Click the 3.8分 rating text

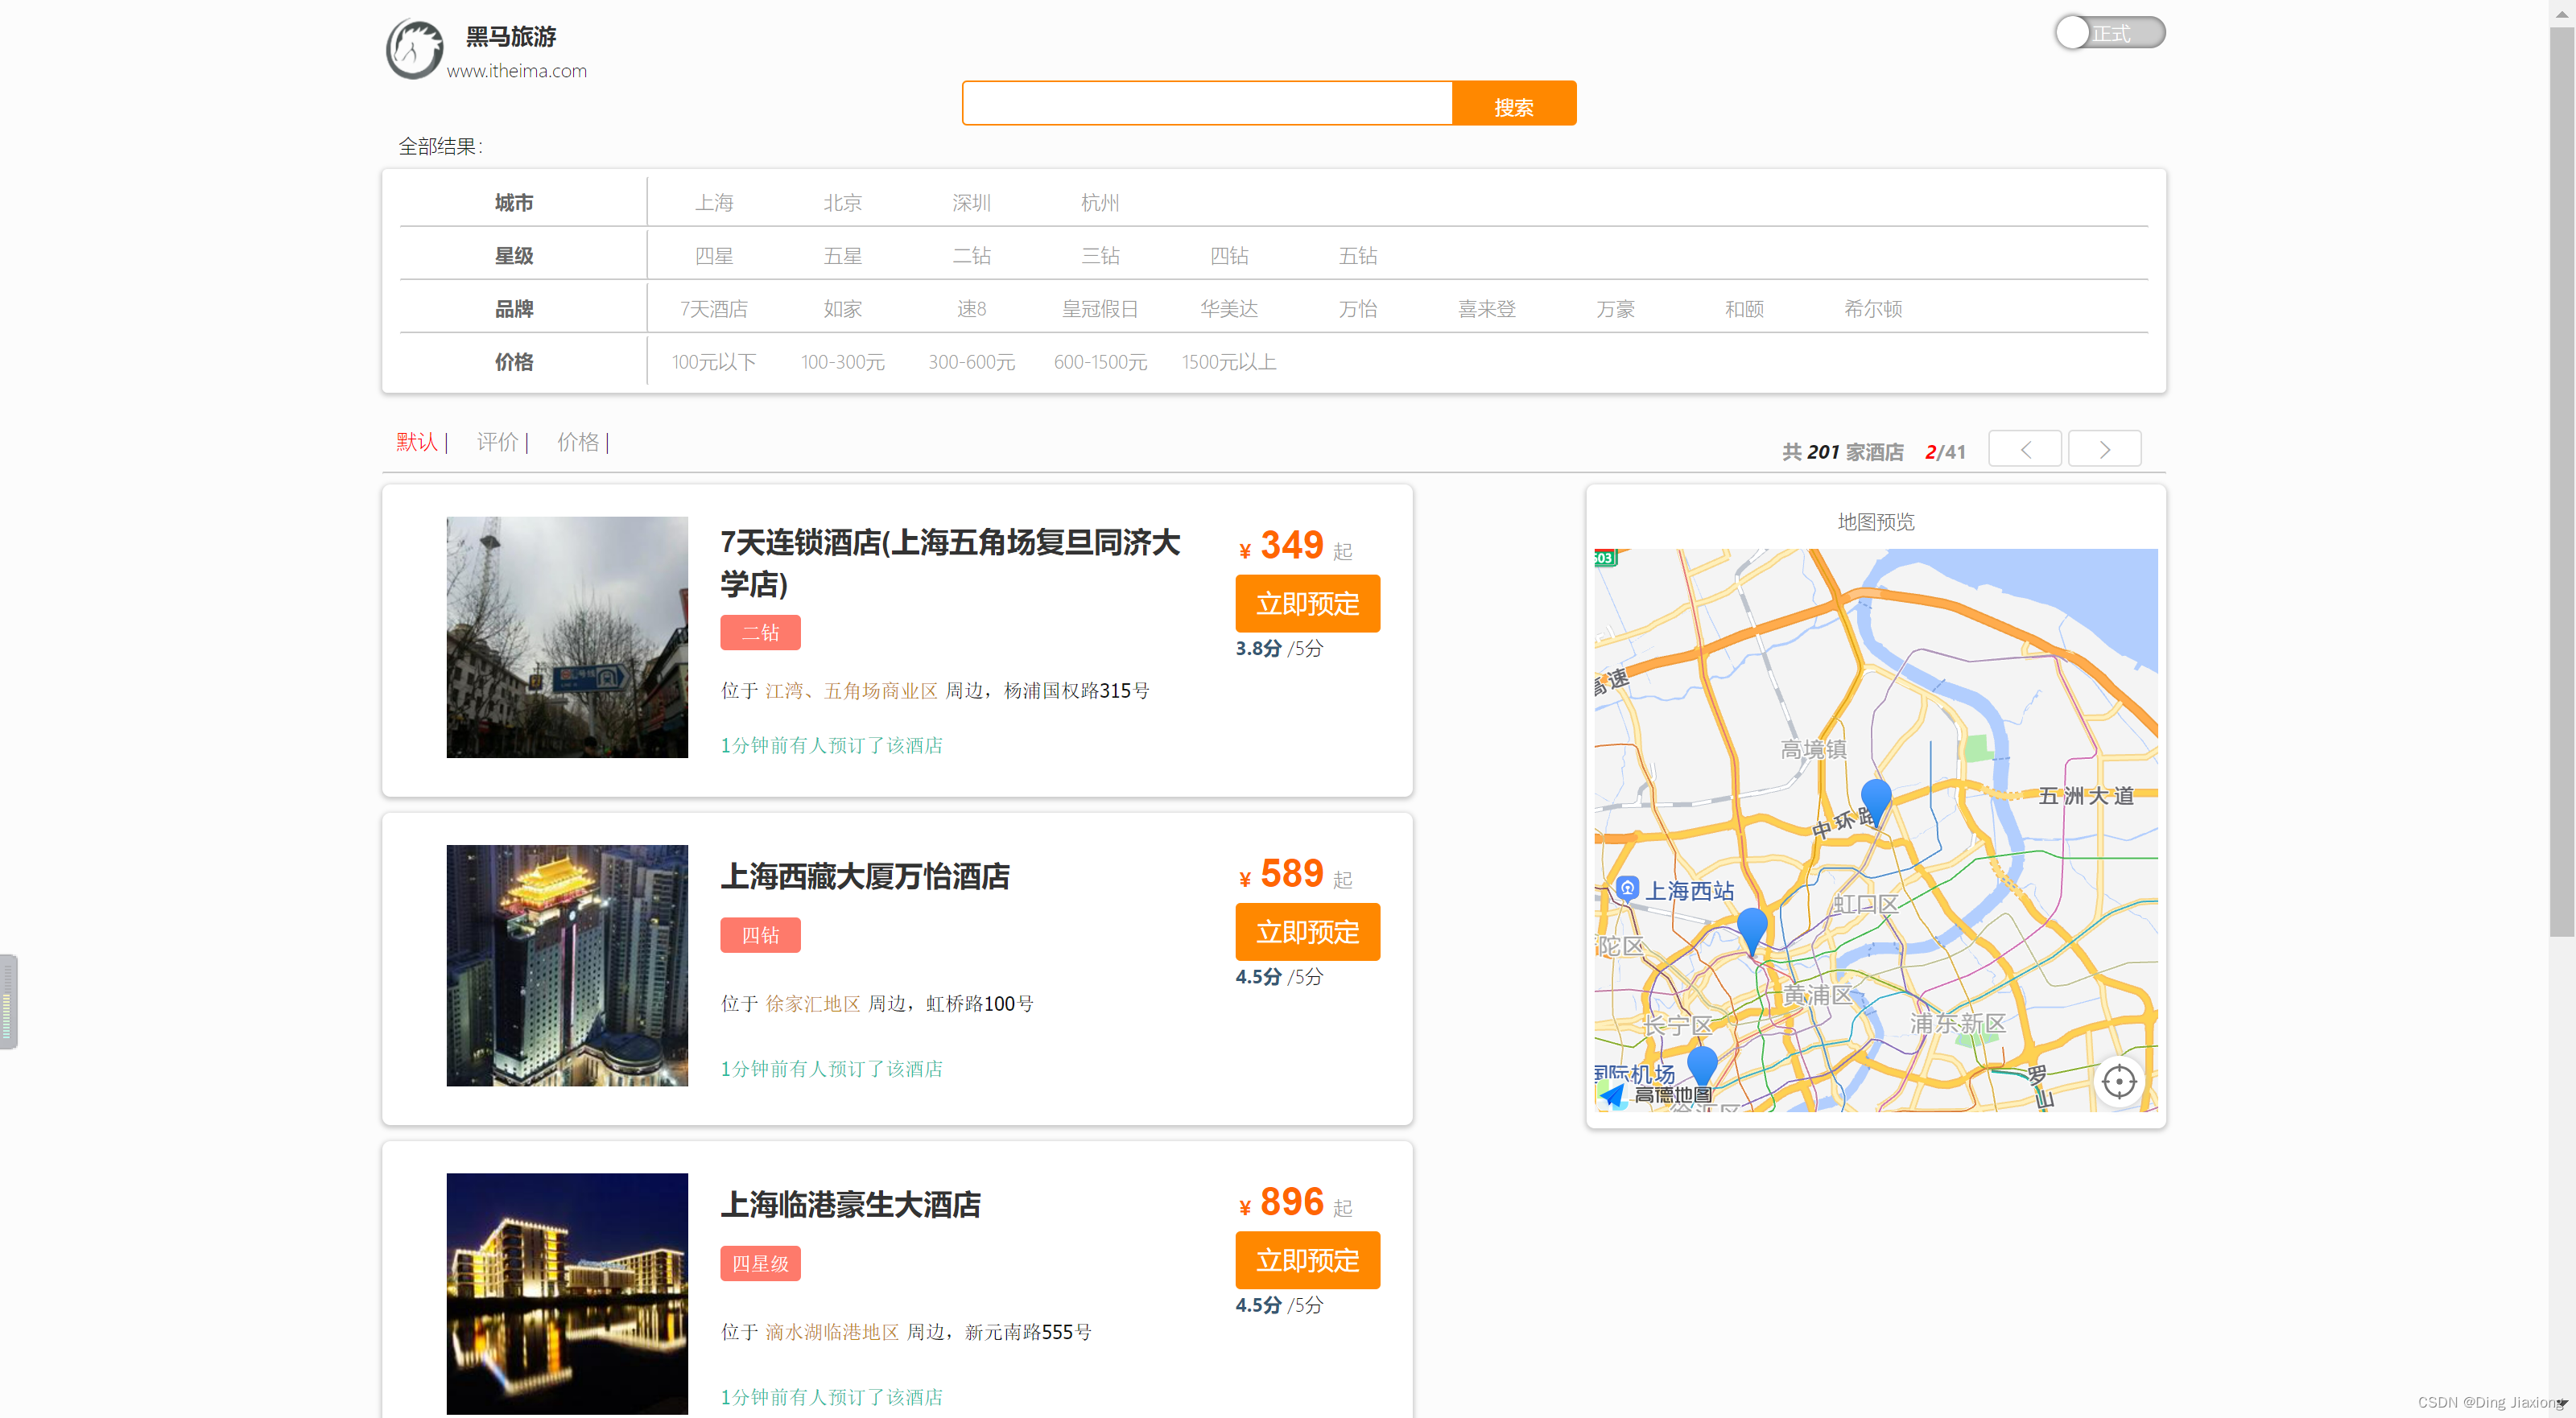(x=1258, y=648)
